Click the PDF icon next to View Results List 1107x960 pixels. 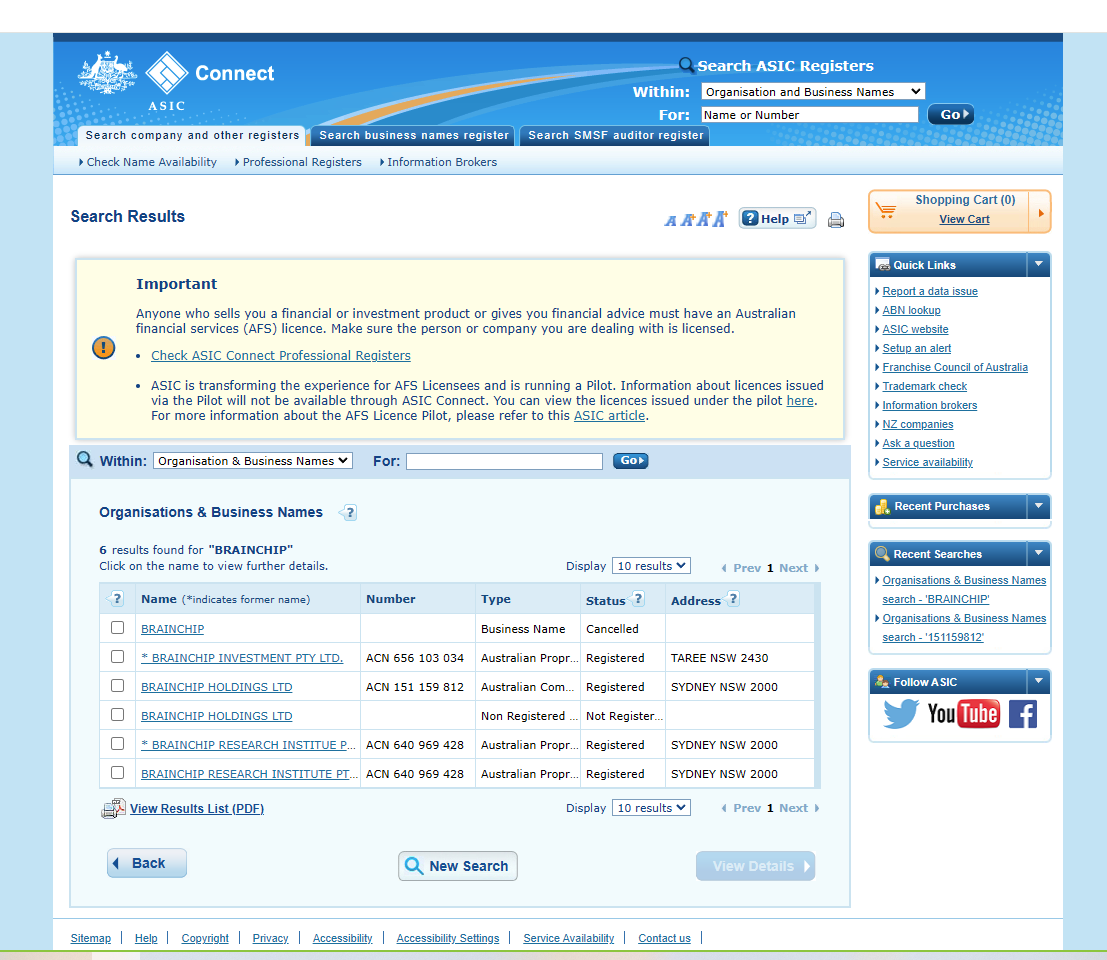114,809
